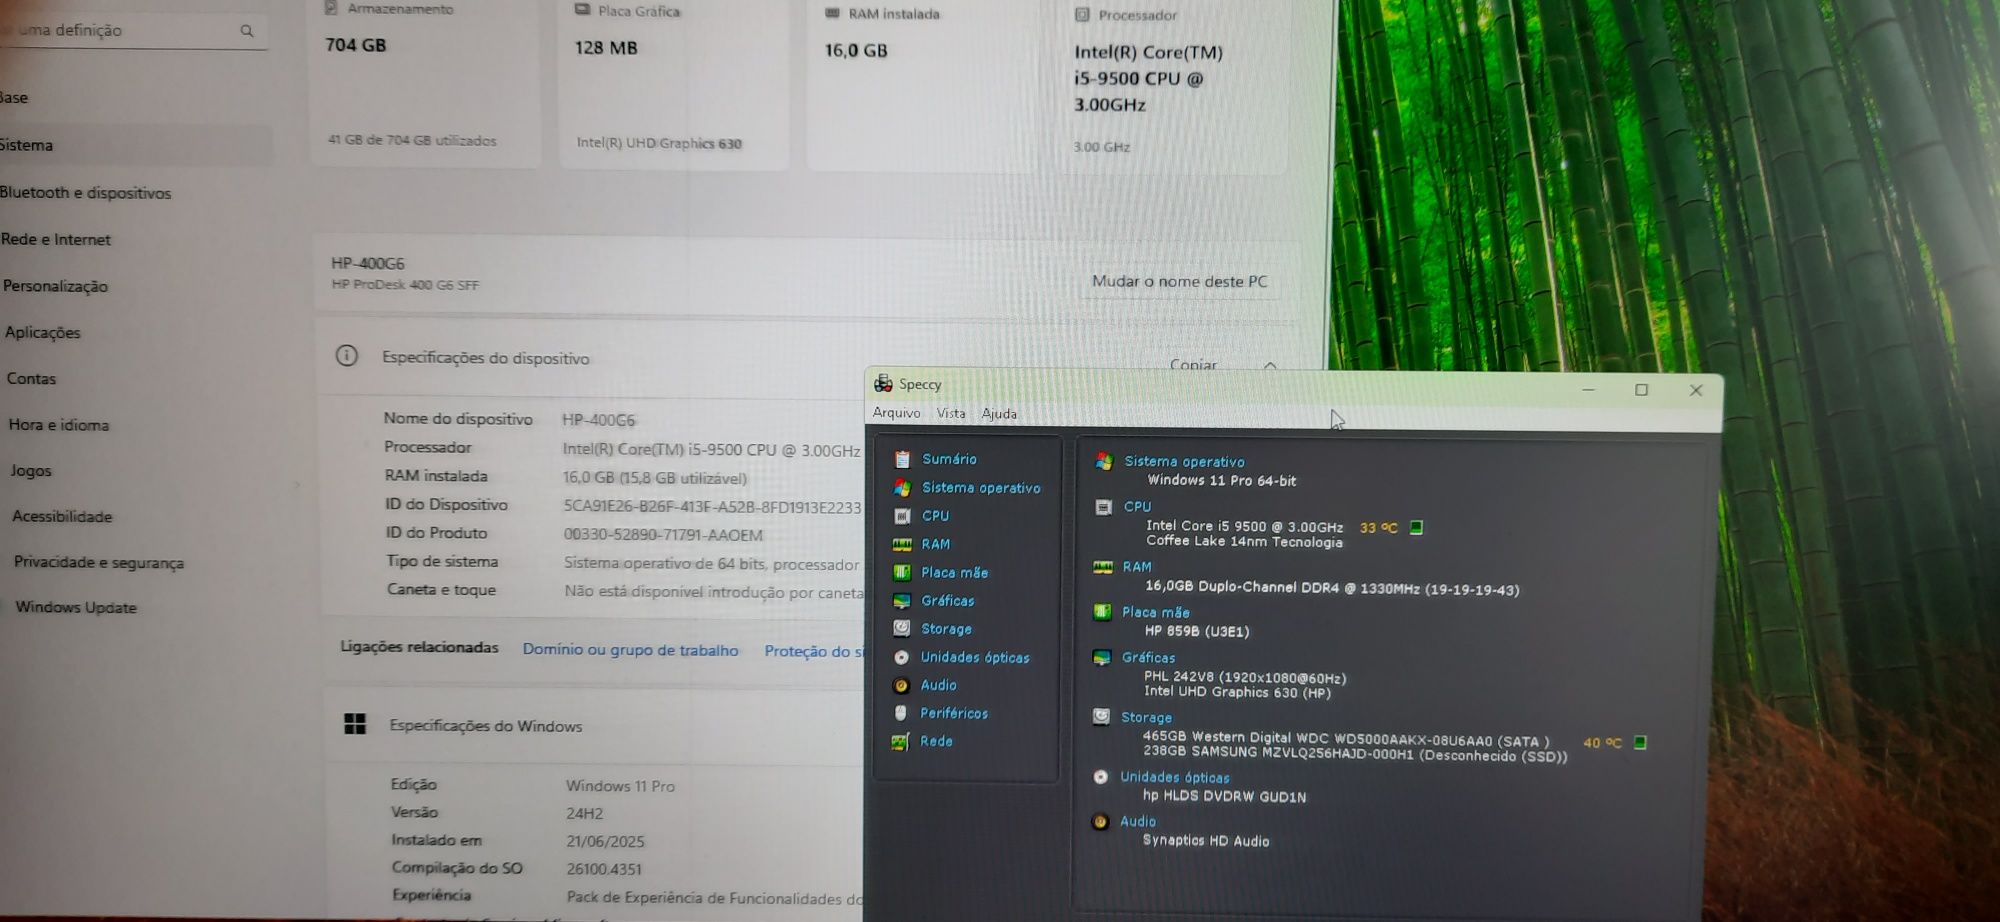Open Vista menu in Speccy
The height and width of the screenshot is (922, 2000).
click(x=951, y=413)
